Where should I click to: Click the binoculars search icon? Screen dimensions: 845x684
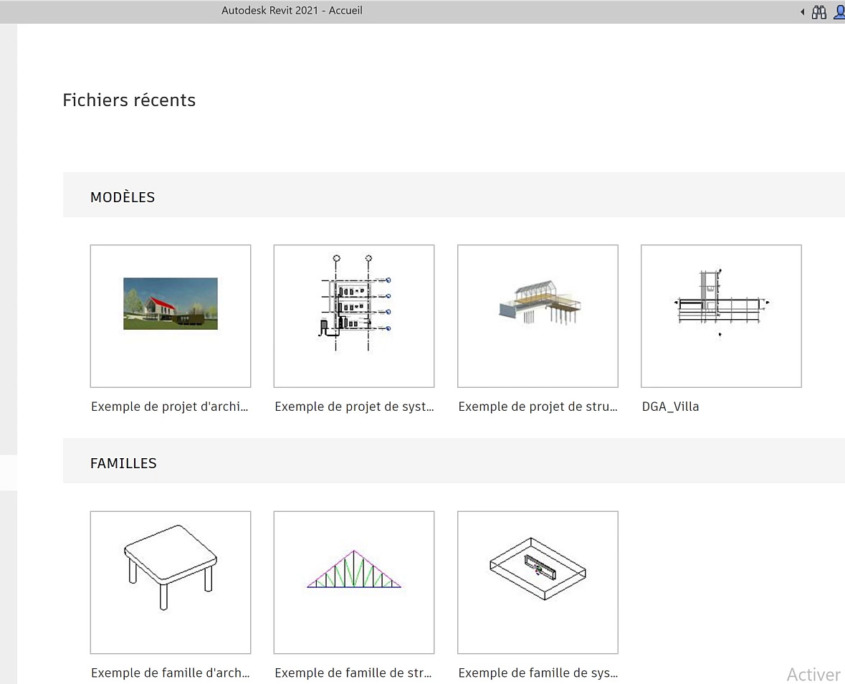pos(819,12)
